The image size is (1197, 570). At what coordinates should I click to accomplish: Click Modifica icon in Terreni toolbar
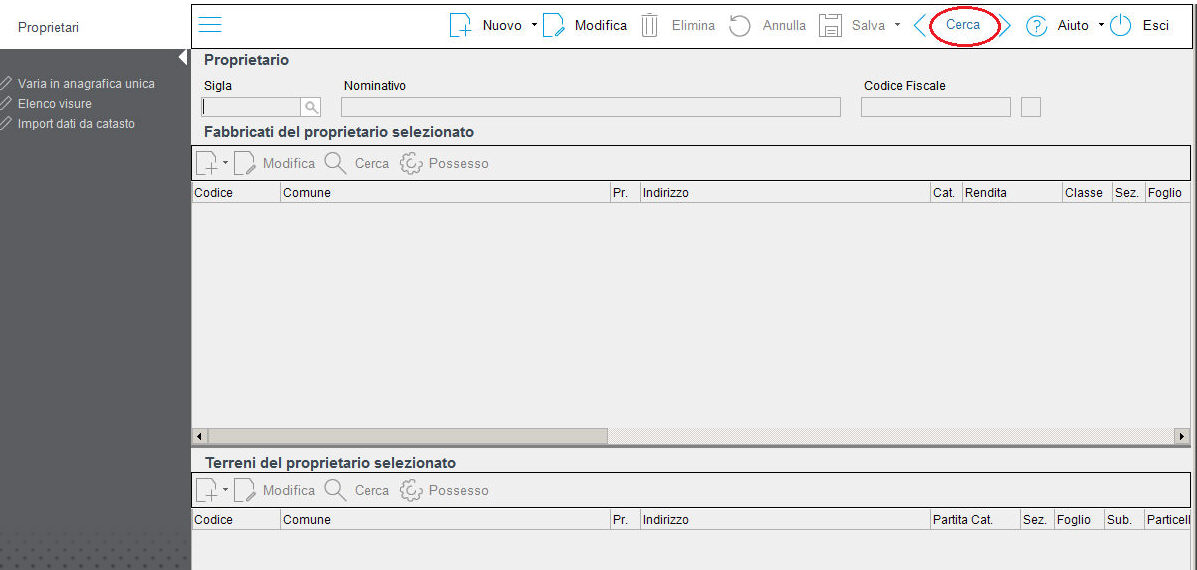point(244,490)
